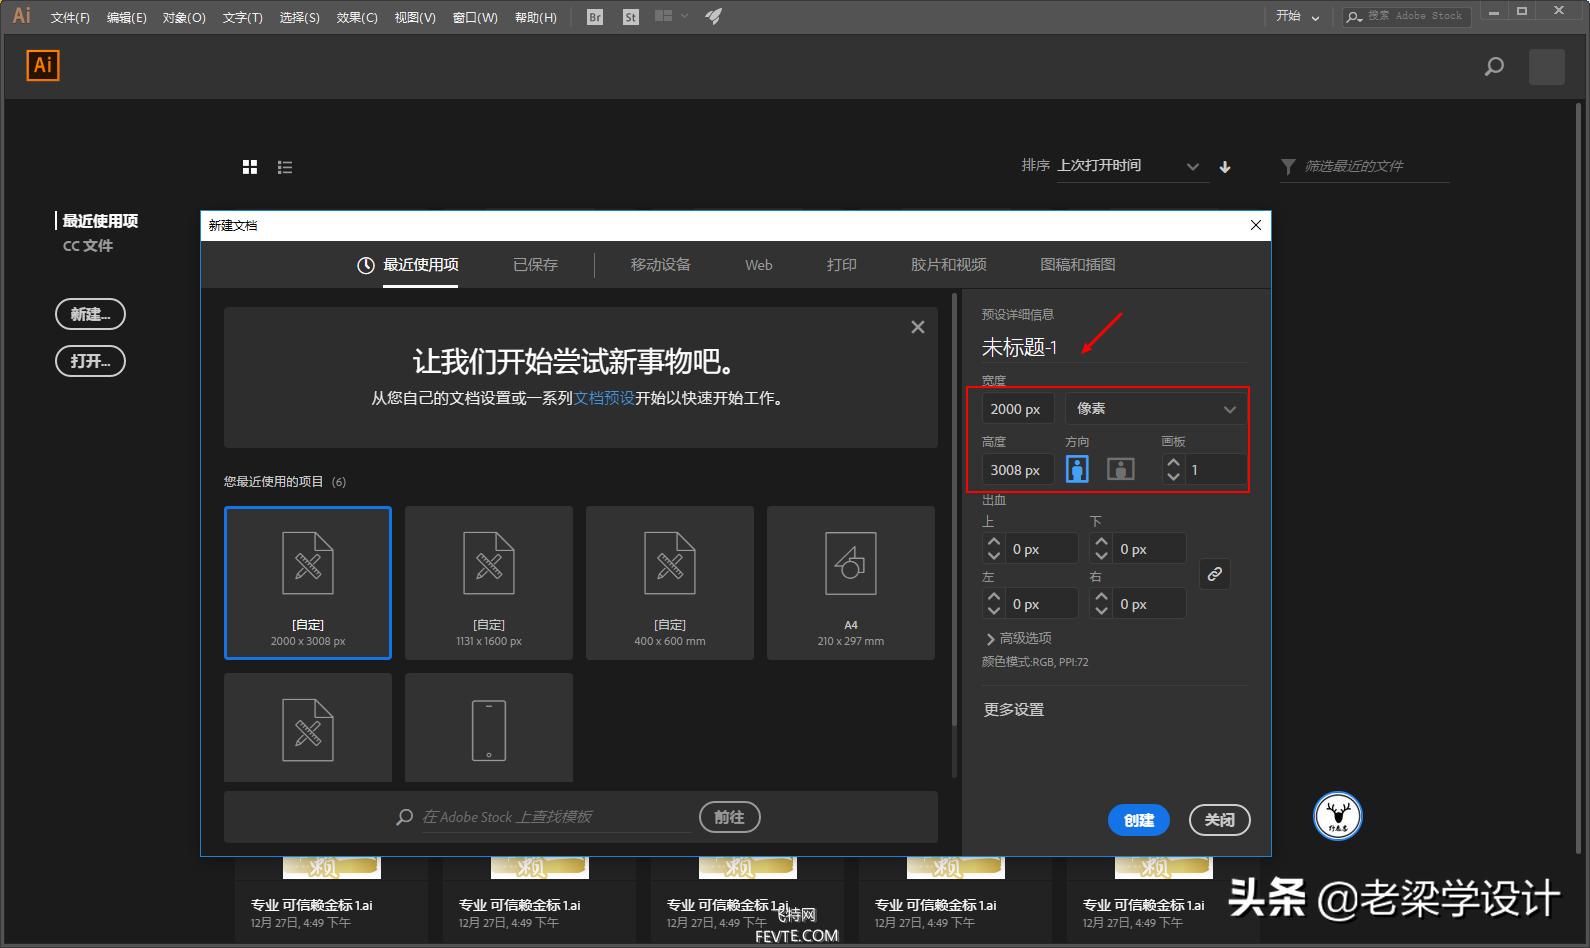Image resolution: width=1590 pixels, height=948 pixels.
Task: Open the 选择(S) menu
Action: [299, 17]
